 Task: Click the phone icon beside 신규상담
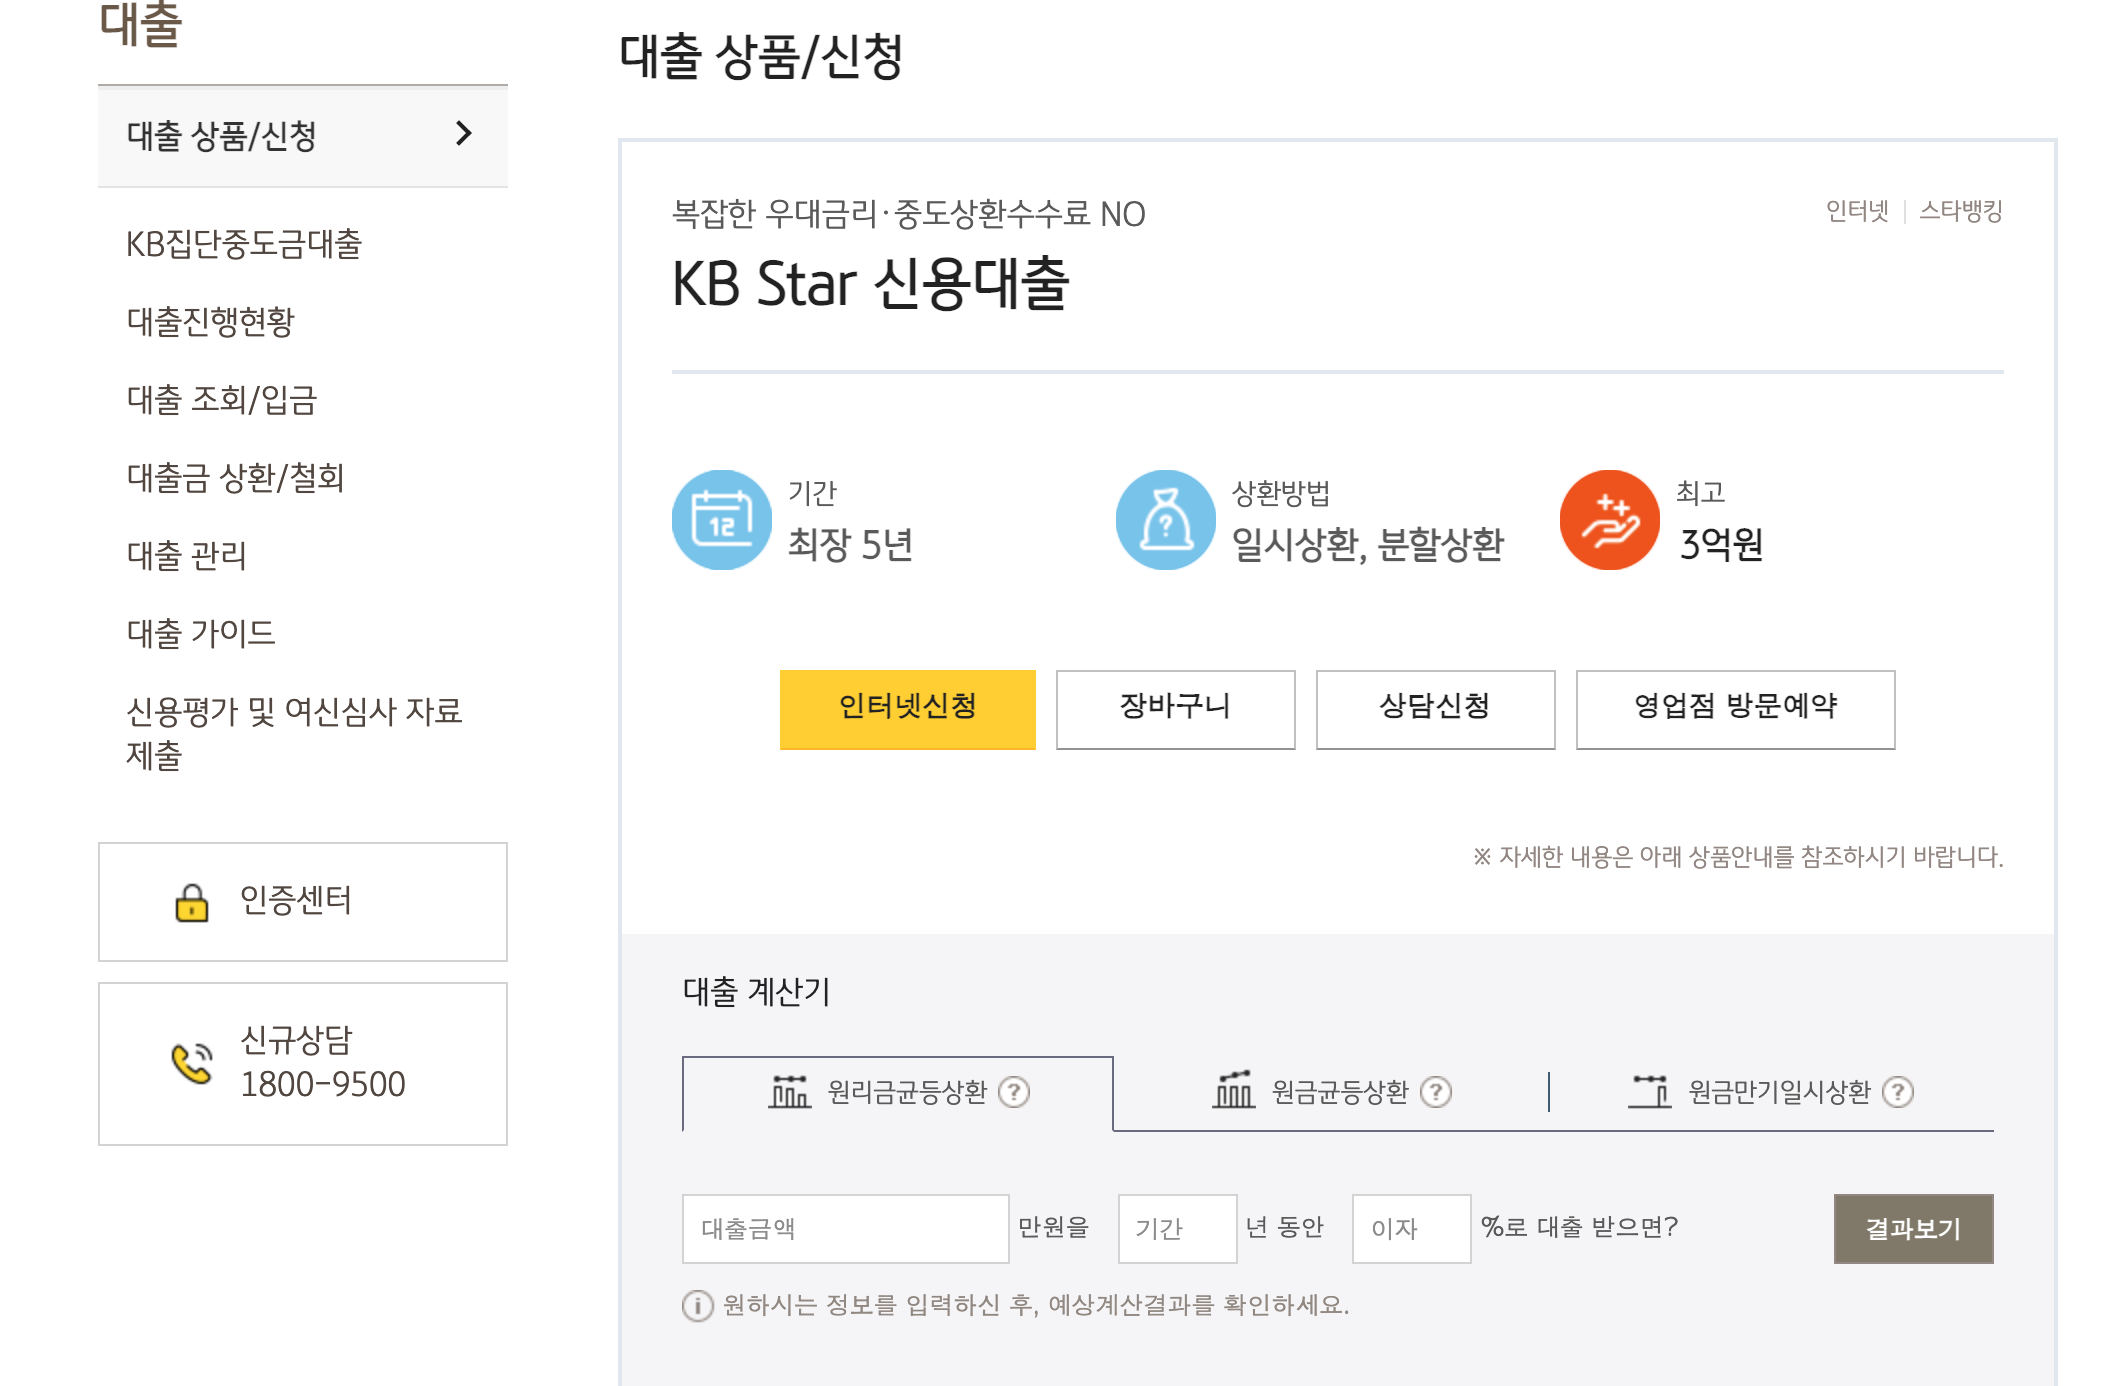coord(192,1063)
